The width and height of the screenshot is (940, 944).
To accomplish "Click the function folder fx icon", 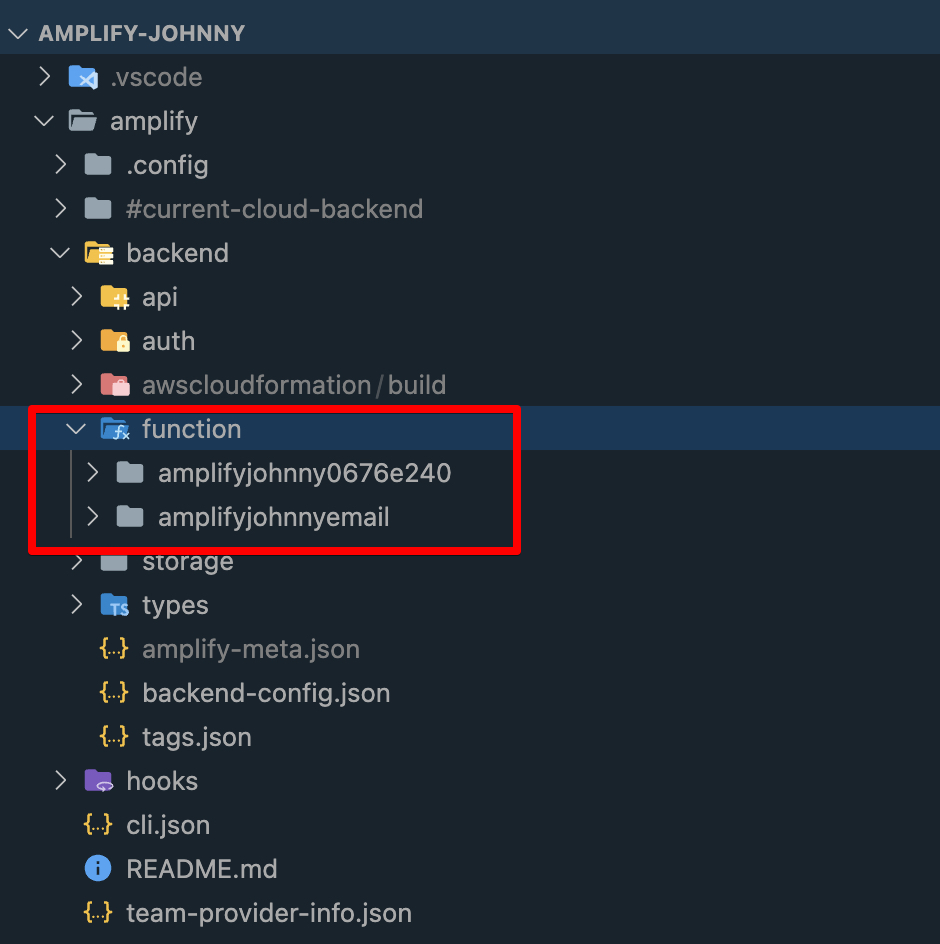I will point(114,430).
